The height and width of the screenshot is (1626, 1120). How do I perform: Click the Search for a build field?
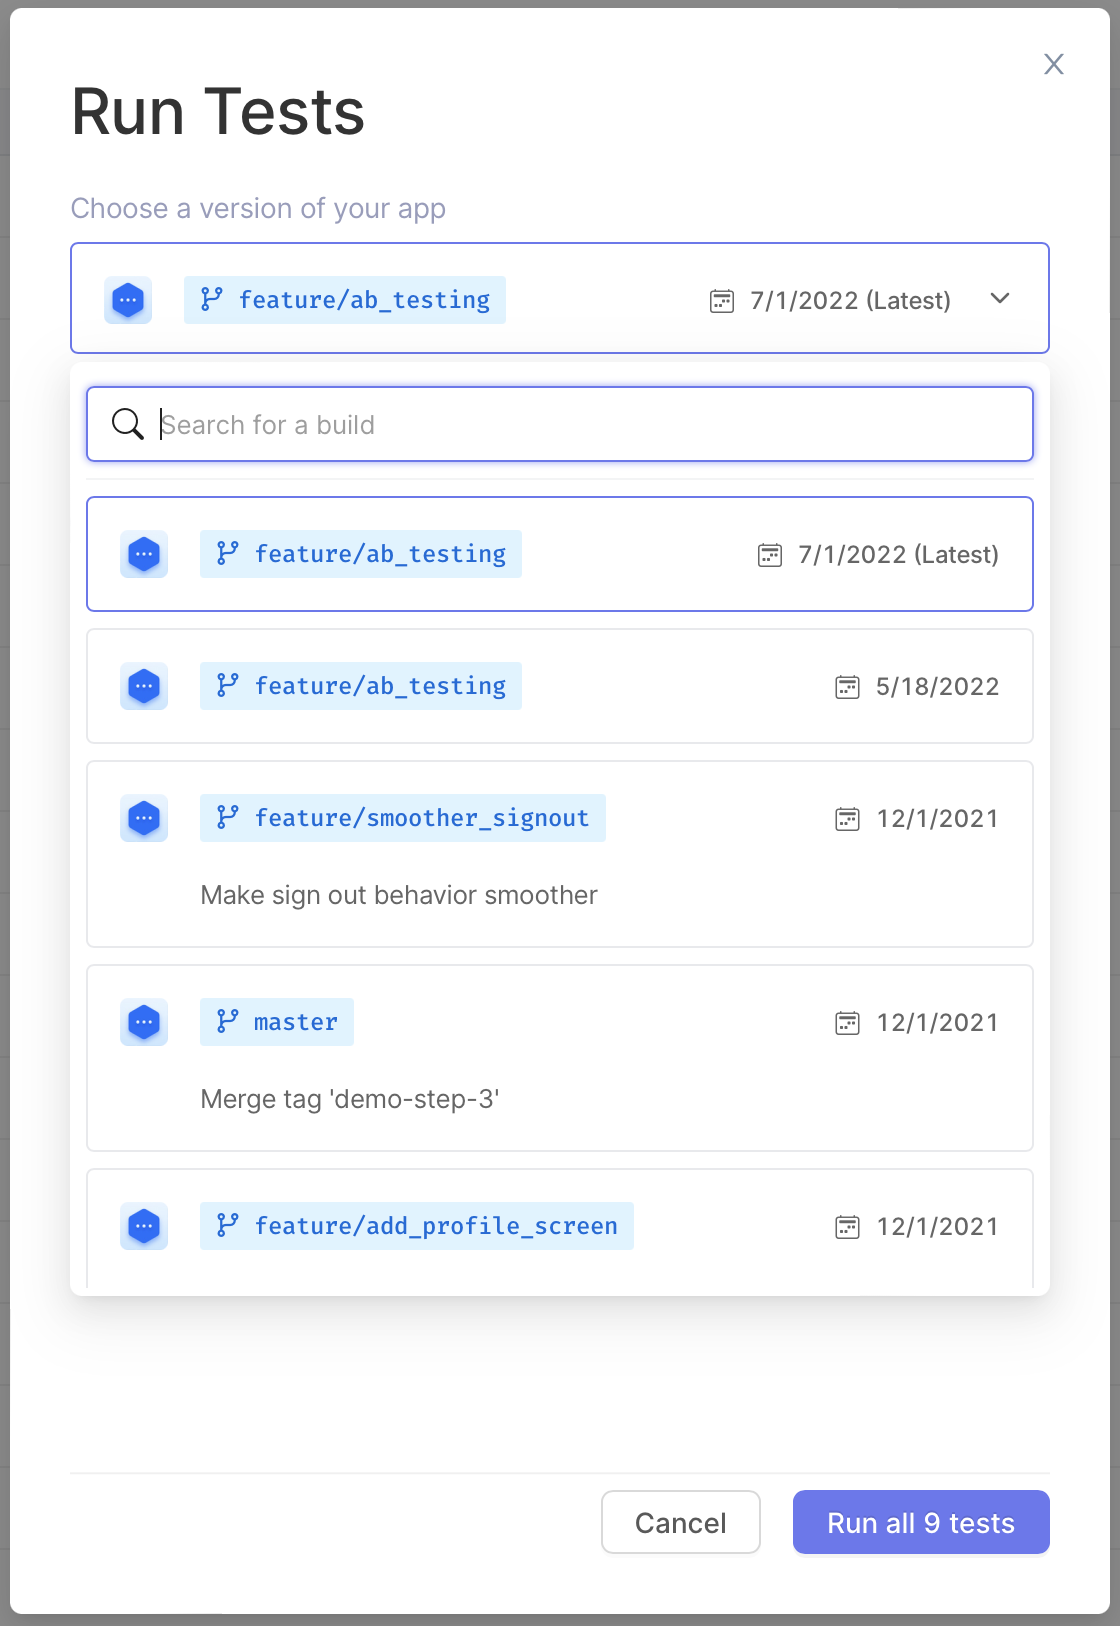coord(560,424)
